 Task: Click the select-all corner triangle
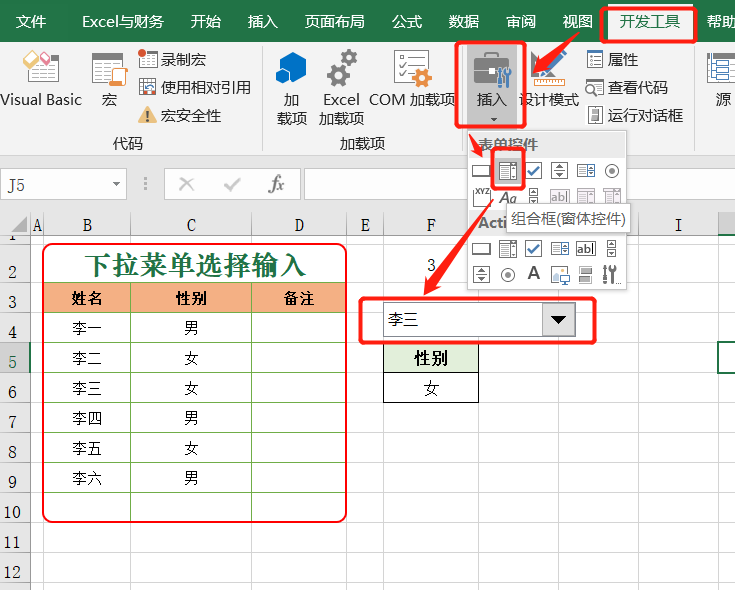pos(17,225)
